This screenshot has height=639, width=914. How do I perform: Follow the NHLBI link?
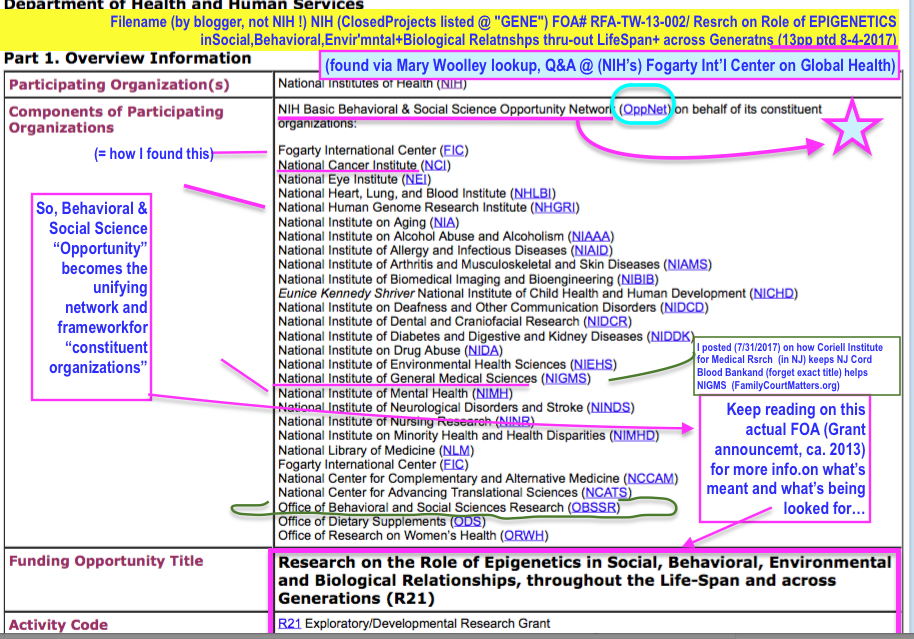pyautogui.click(x=531, y=193)
